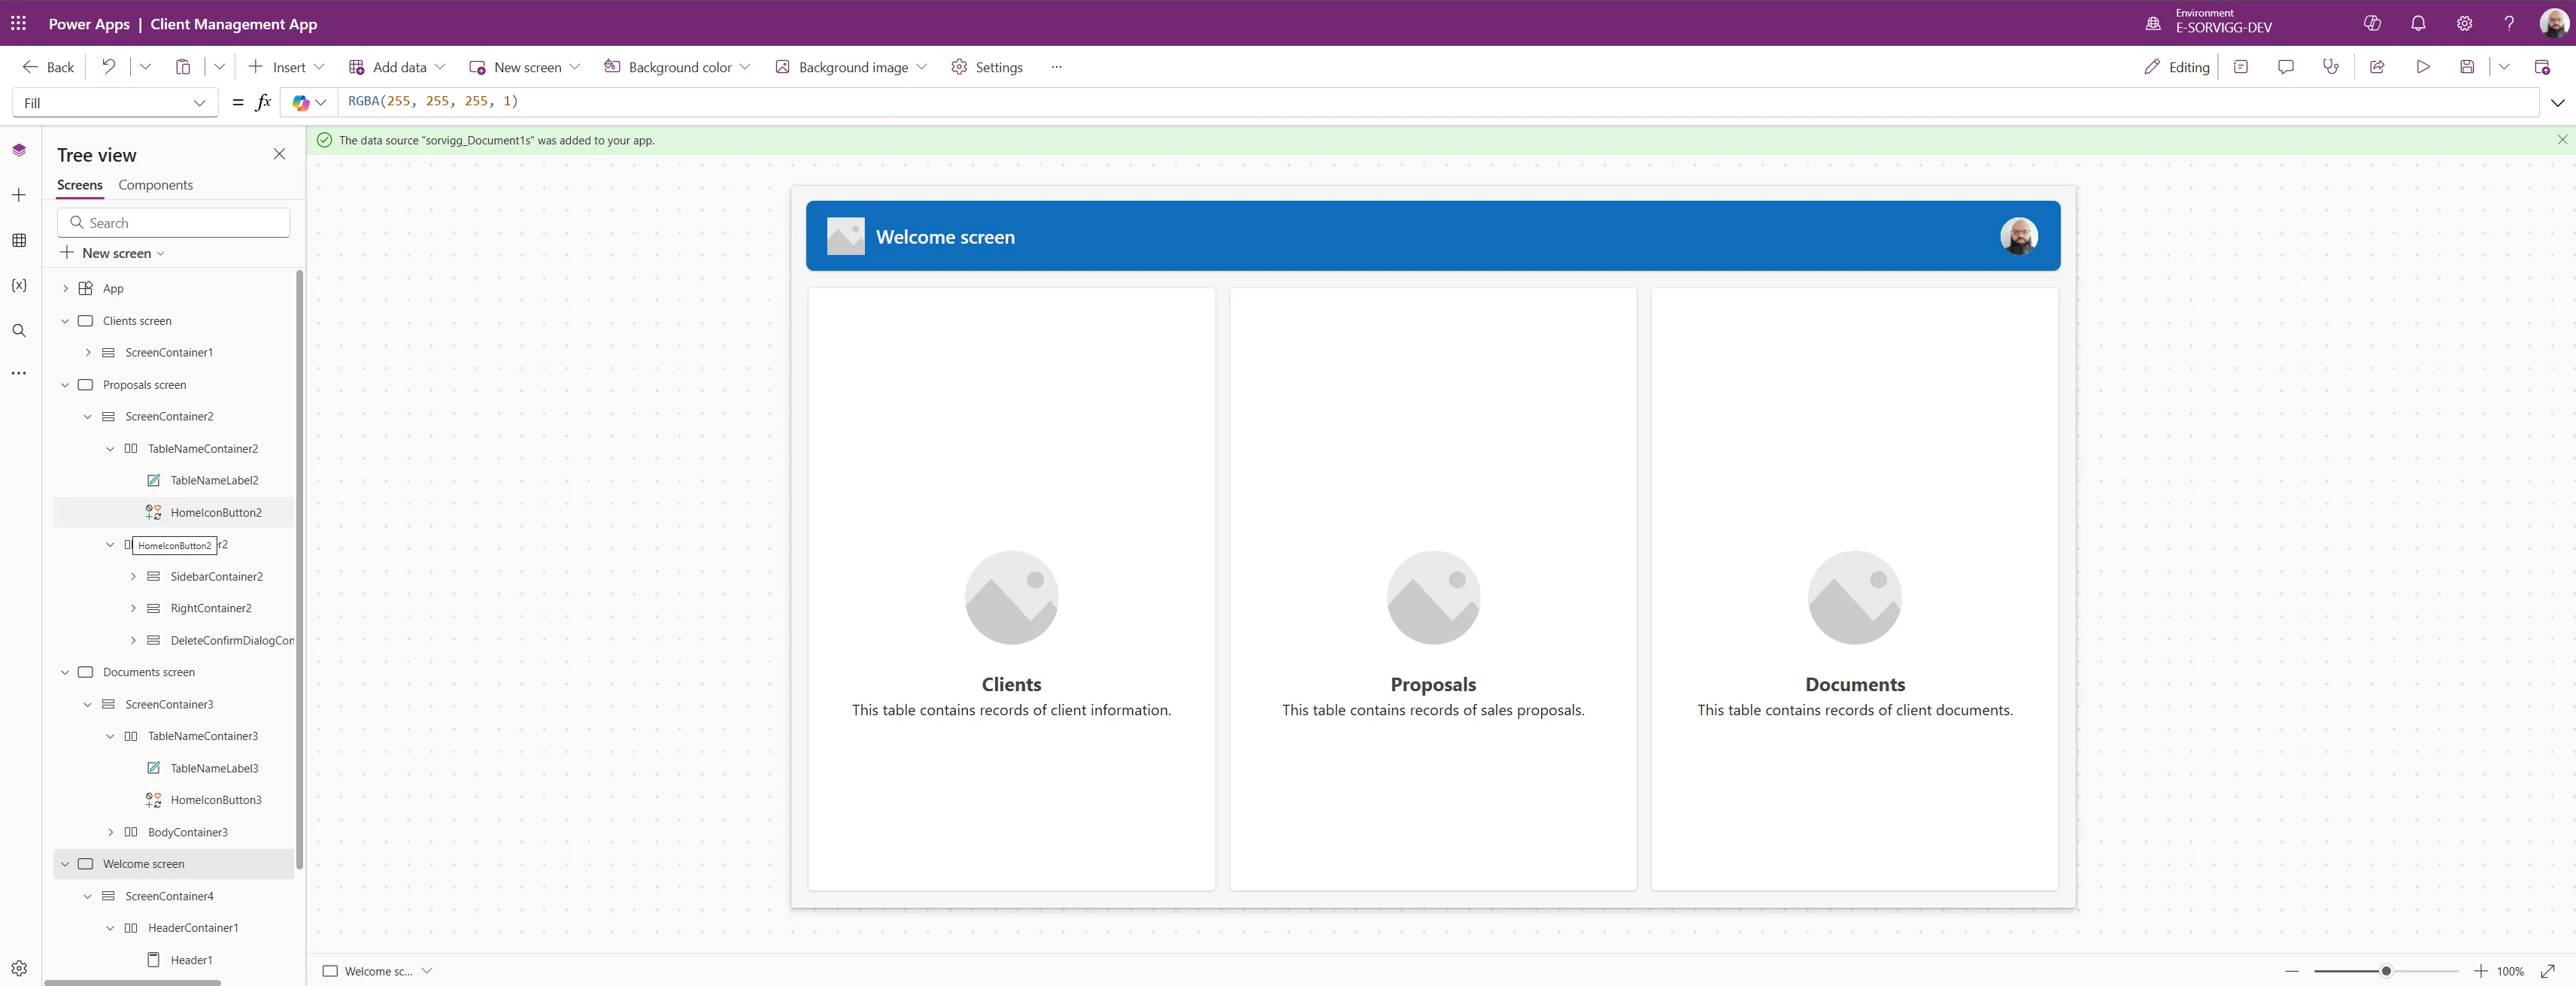Expand the formula bar chevron
This screenshot has height=986, width=2576.
2557,102
